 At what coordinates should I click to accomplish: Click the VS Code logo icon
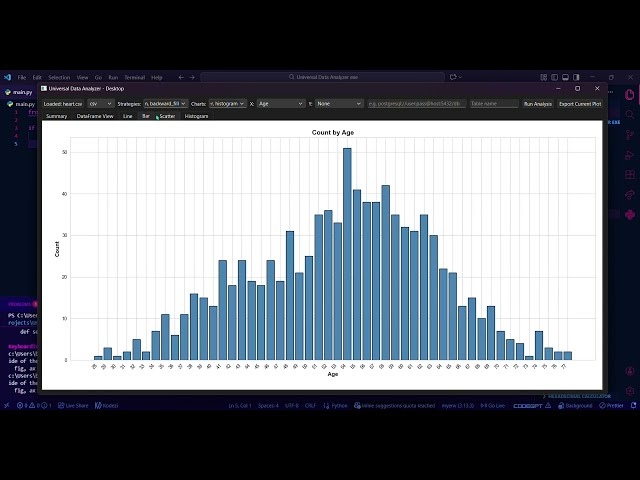7,77
